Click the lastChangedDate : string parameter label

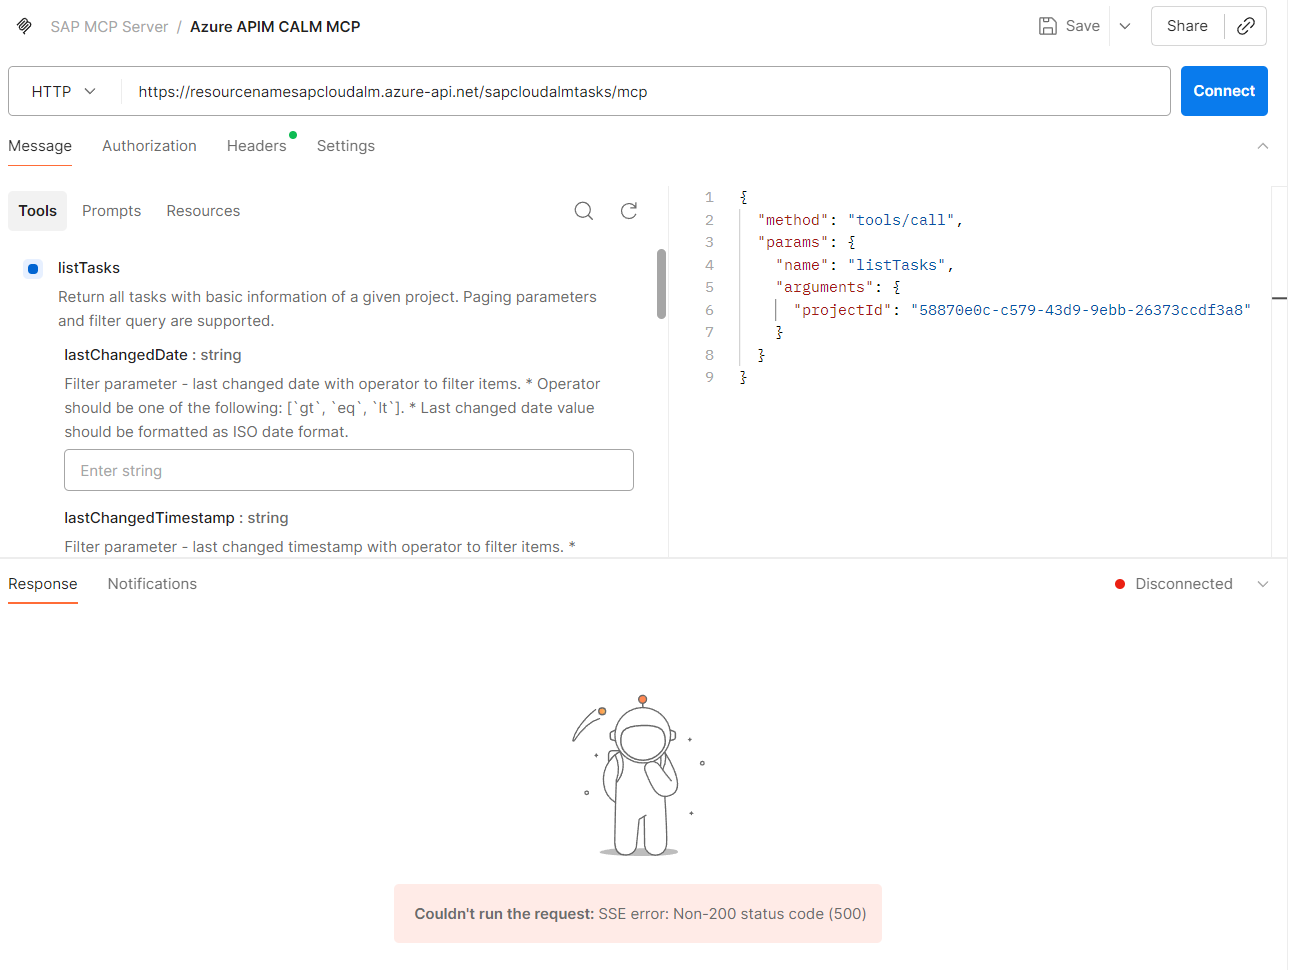point(153,355)
